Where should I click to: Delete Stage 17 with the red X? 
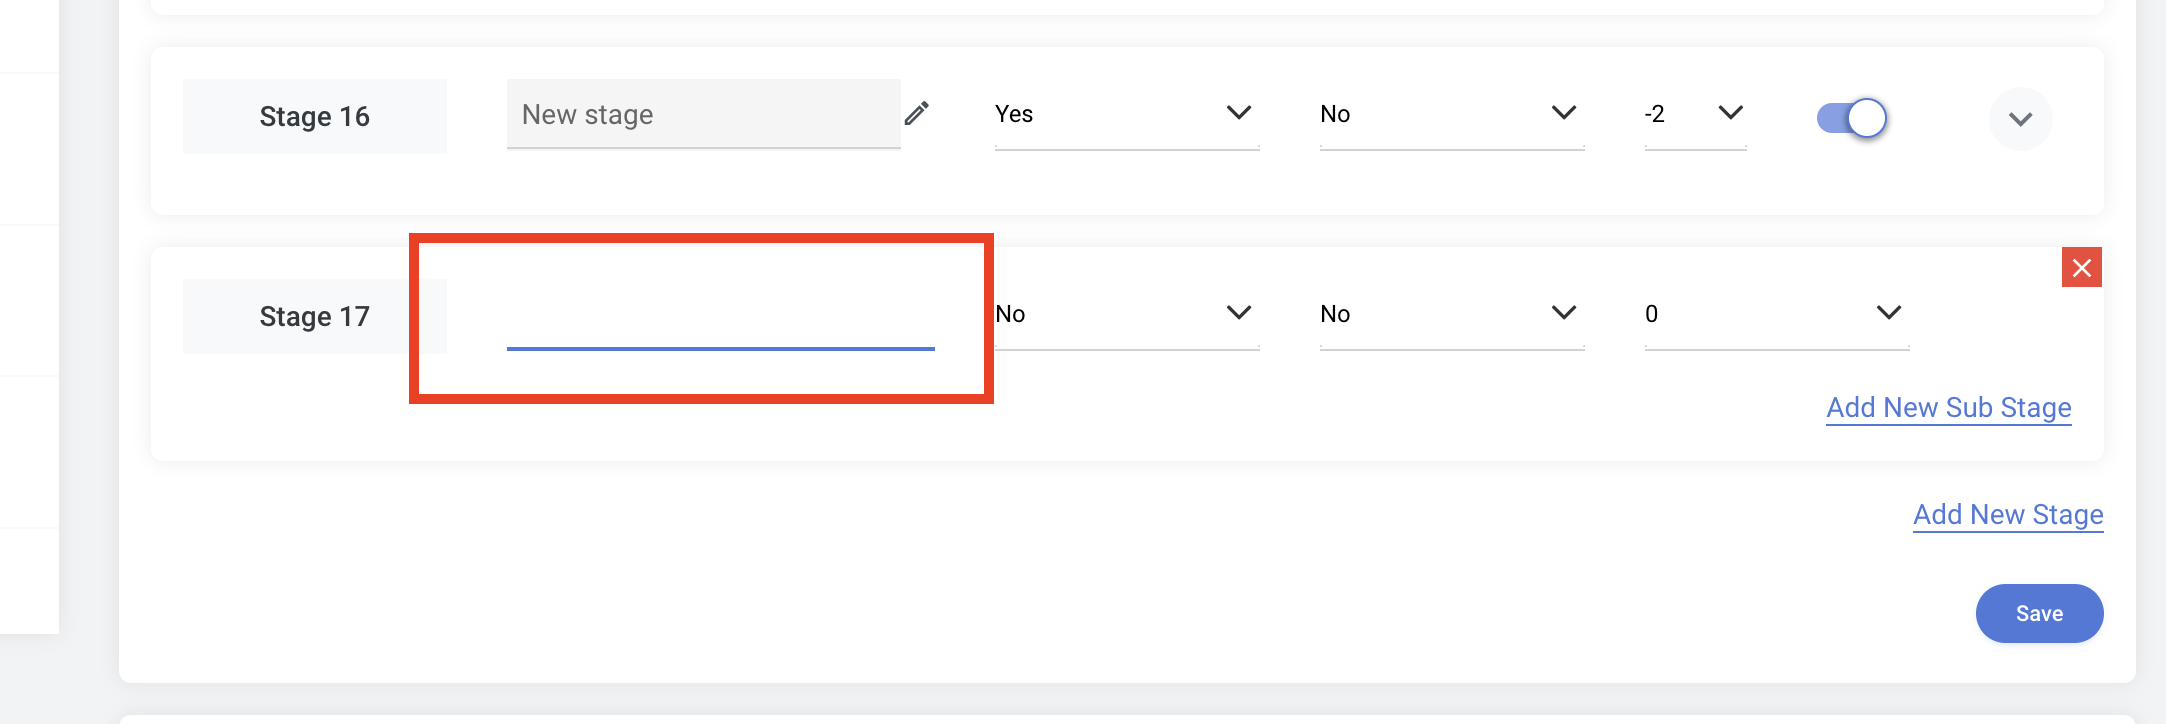coord(2082,267)
